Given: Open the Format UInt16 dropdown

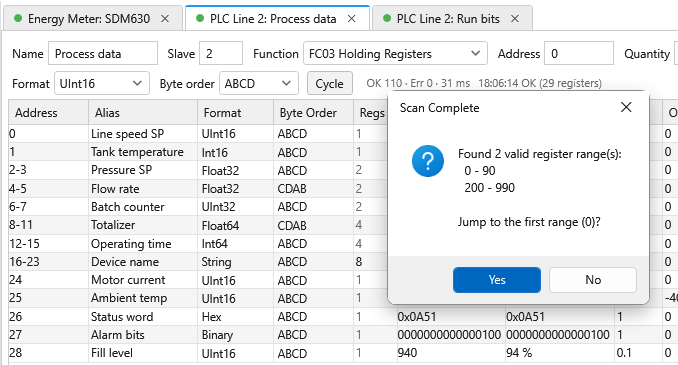Looking at the screenshot, I should pos(102,83).
